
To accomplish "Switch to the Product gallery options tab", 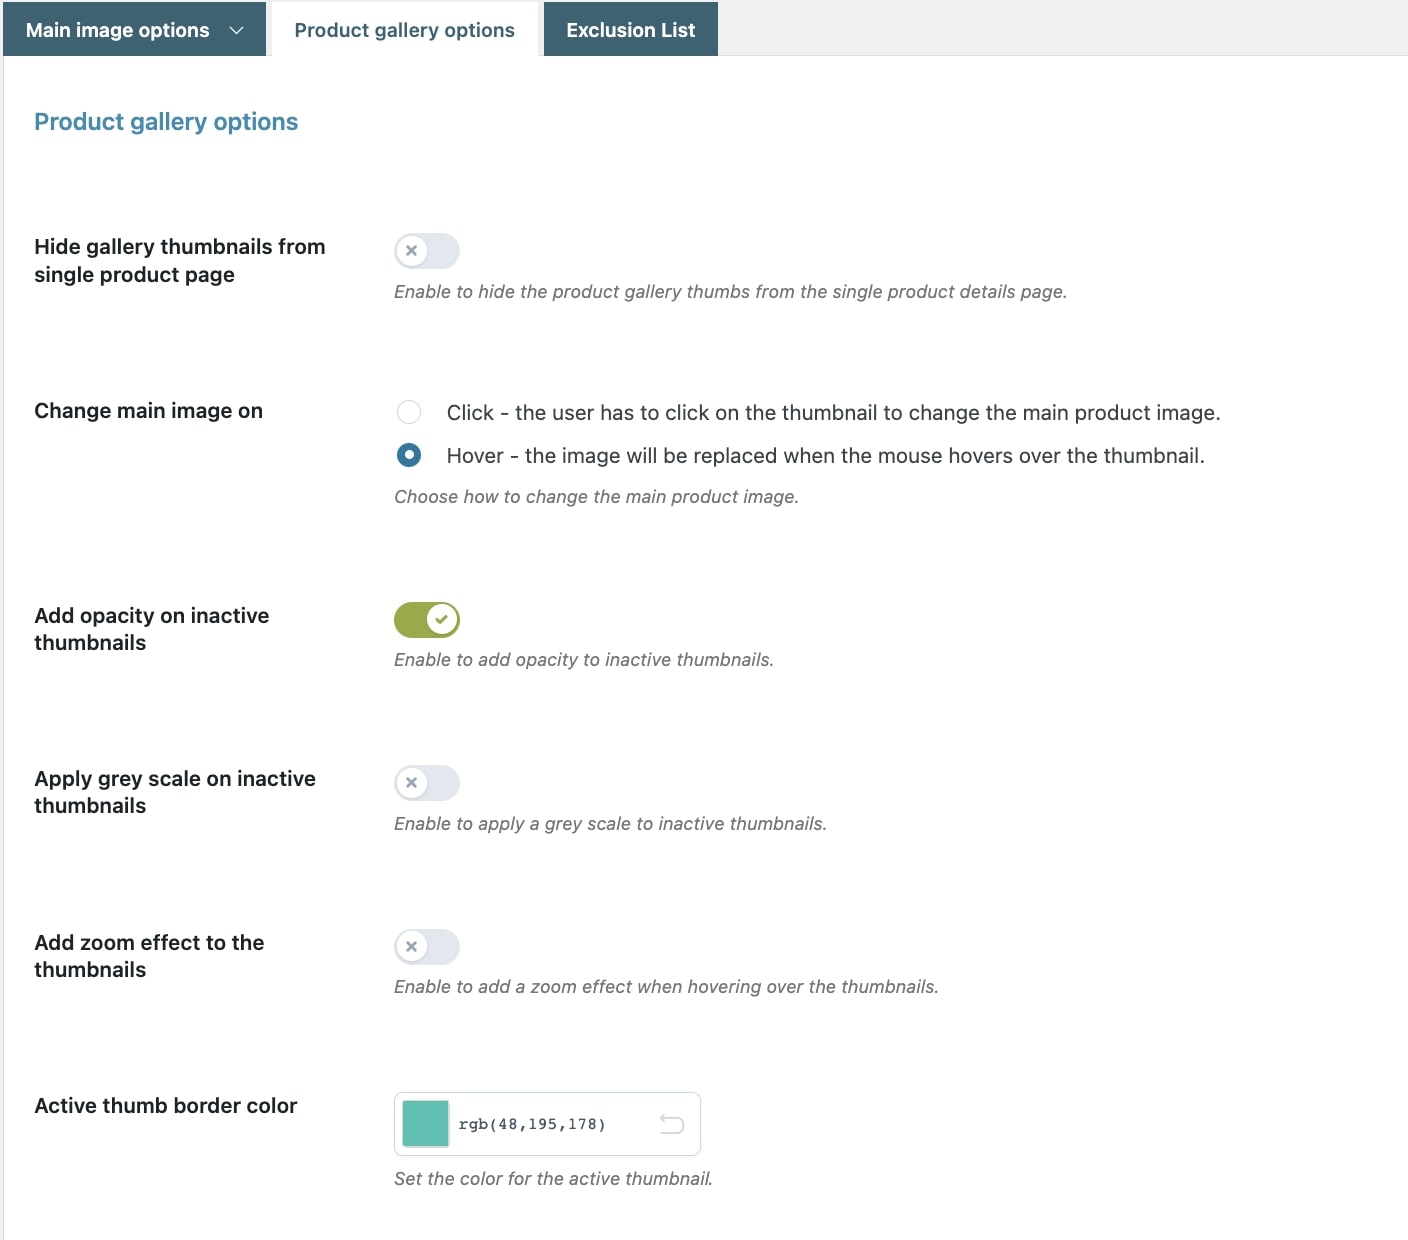I will (x=404, y=30).
